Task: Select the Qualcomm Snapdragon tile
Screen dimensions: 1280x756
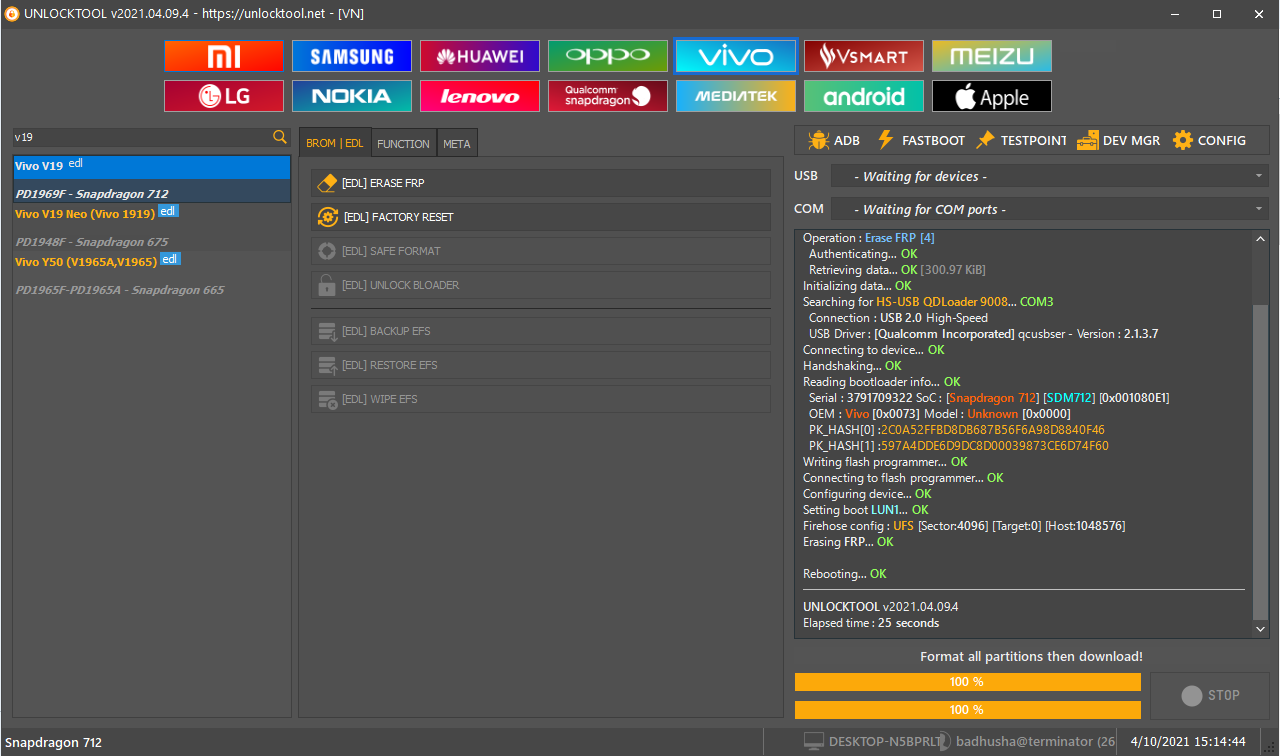Action: pos(608,96)
